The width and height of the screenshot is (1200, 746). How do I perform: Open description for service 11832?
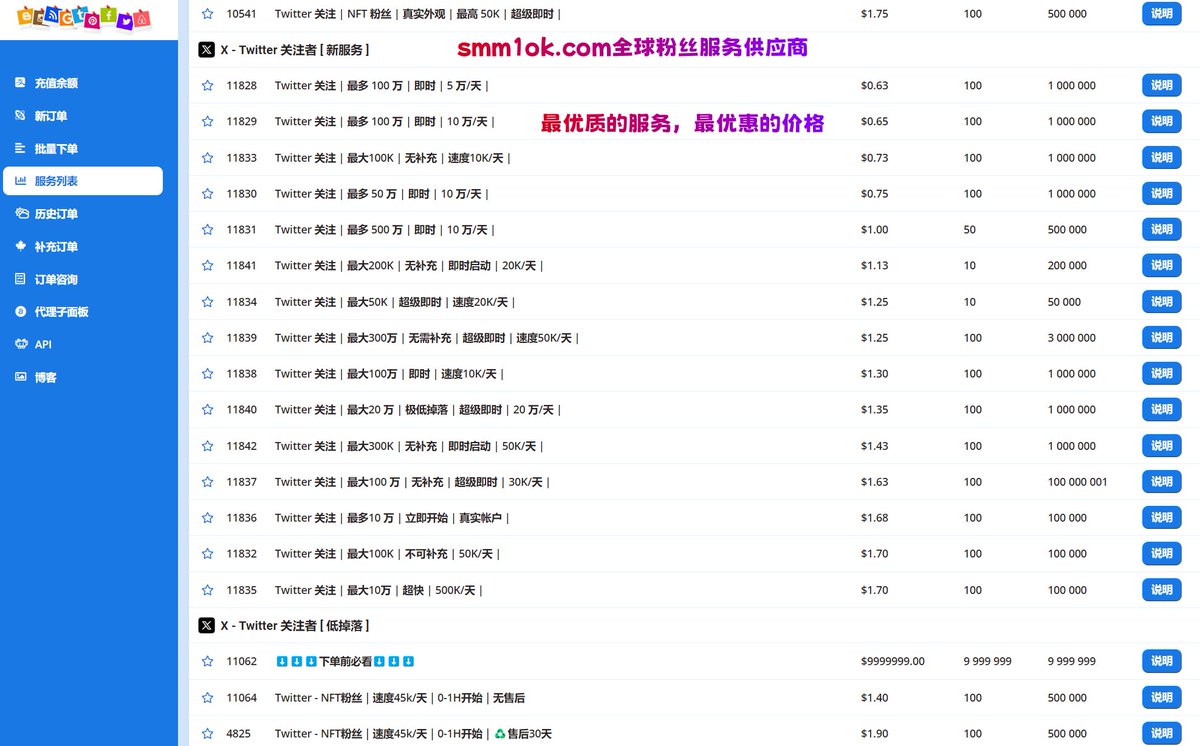[1161, 554]
